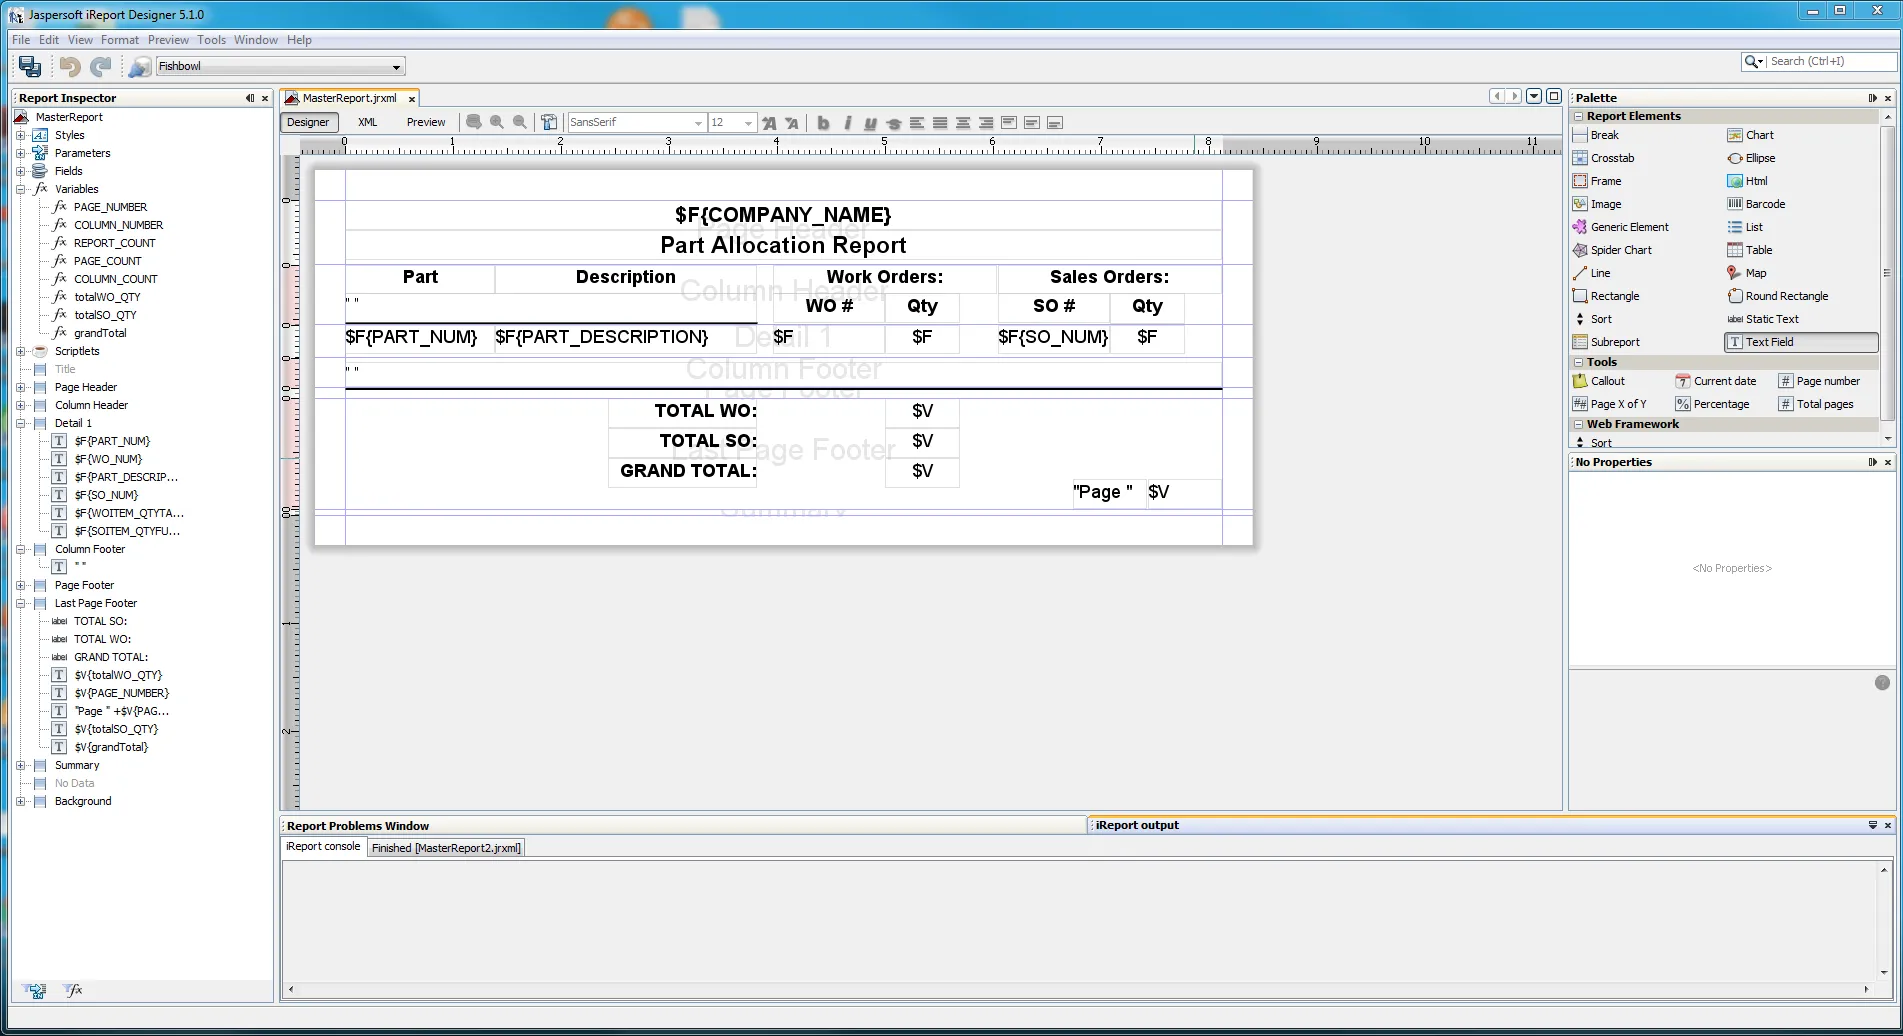Expand the Fields node in Report Inspector
This screenshot has width=1903, height=1036.
[x=20, y=171]
